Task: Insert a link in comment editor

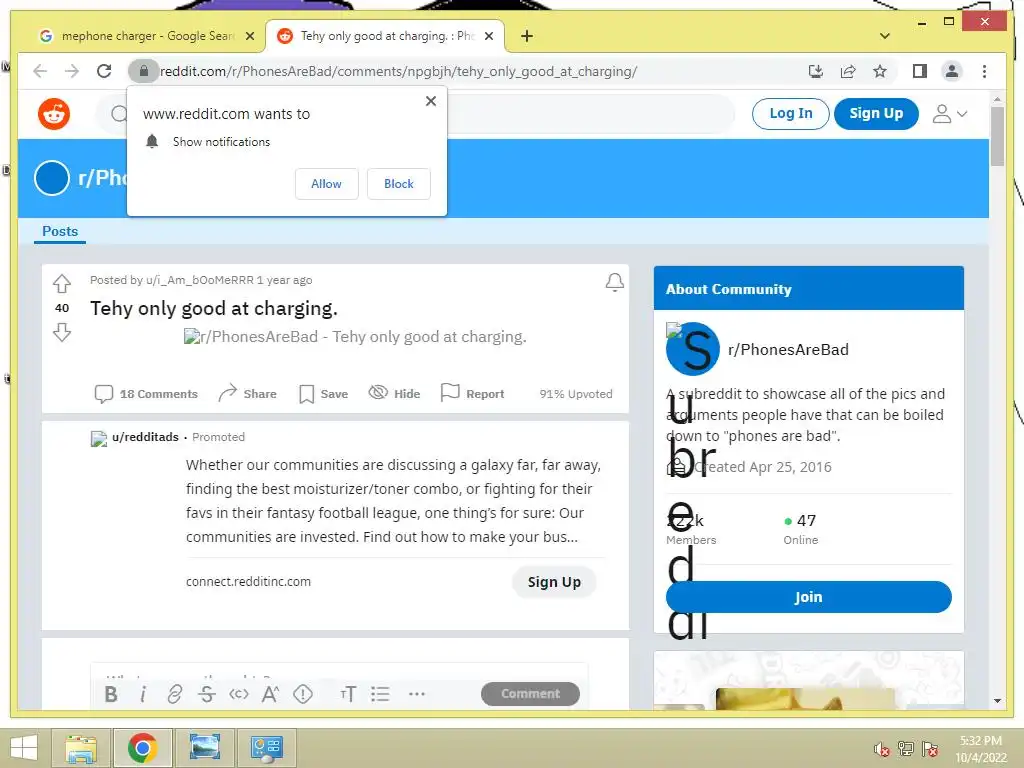Action: 174,694
